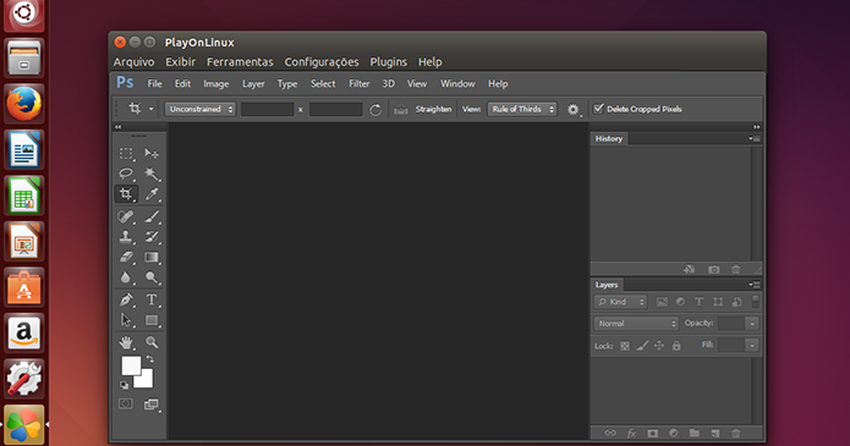The height and width of the screenshot is (446, 850).
Task: Uncheck Delete Cropped Pixels checkbox
Action: pos(599,109)
